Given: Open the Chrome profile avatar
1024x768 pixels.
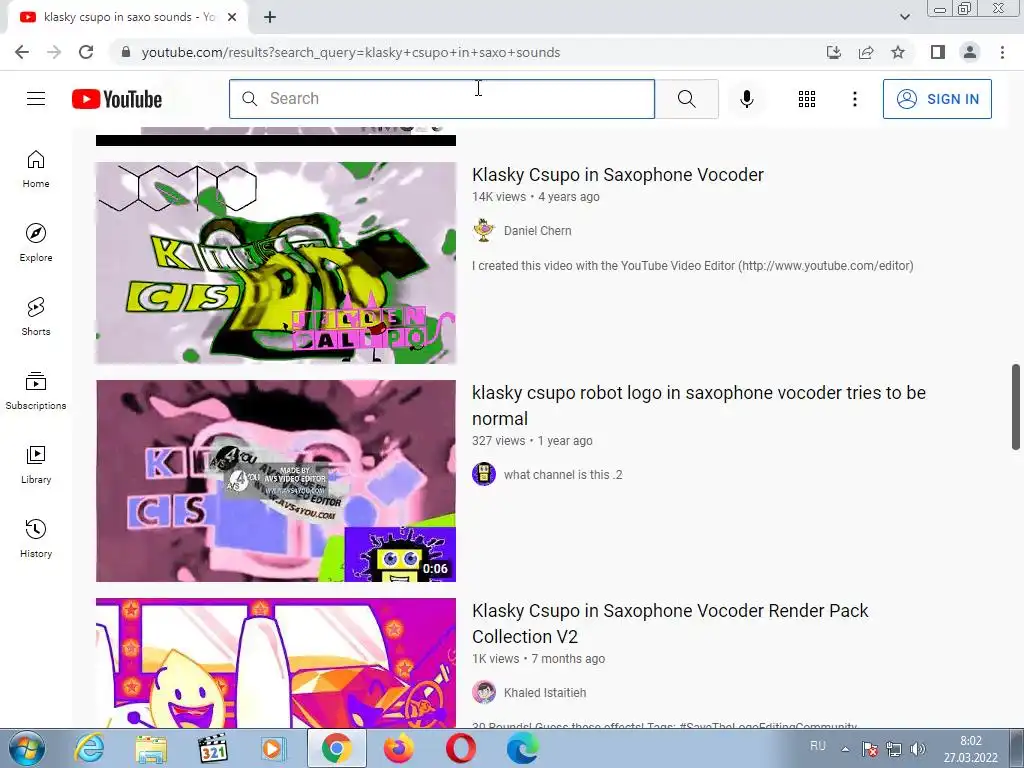Looking at the screenshot, I should (x=970, y=52).
